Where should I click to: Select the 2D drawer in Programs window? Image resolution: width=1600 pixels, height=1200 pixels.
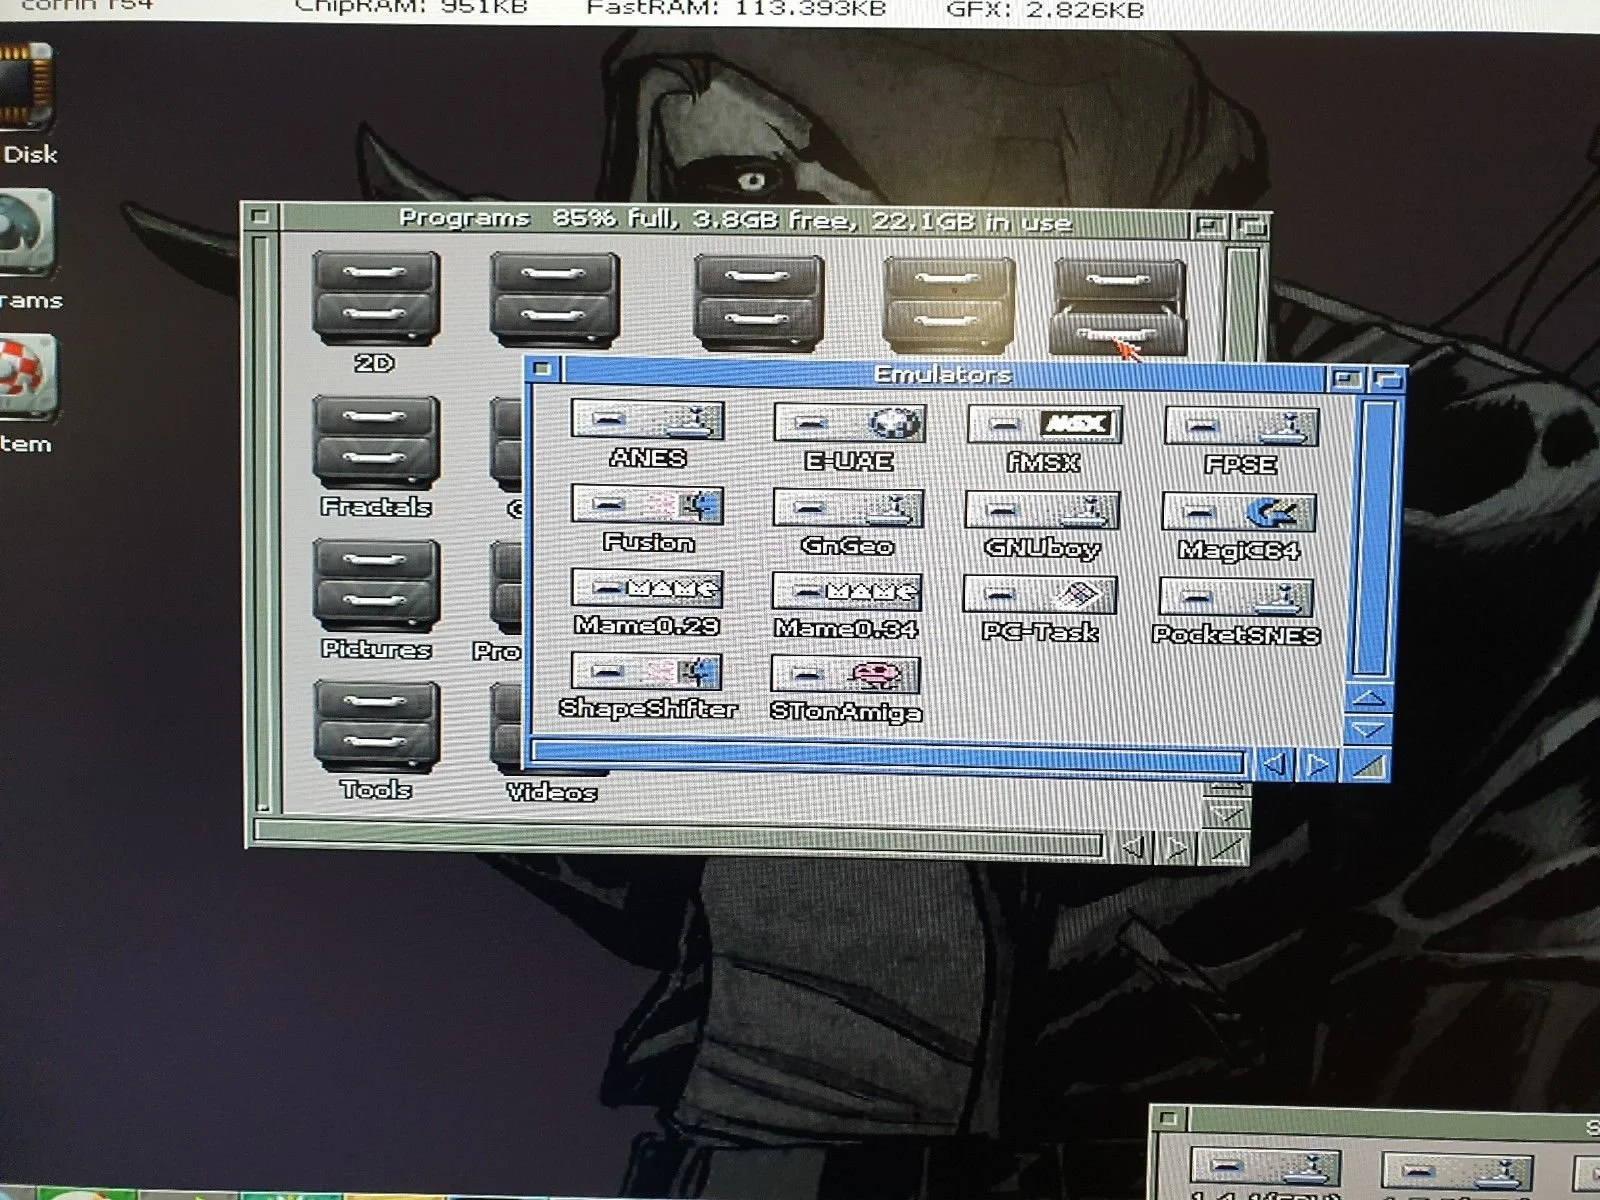[375, 298]
